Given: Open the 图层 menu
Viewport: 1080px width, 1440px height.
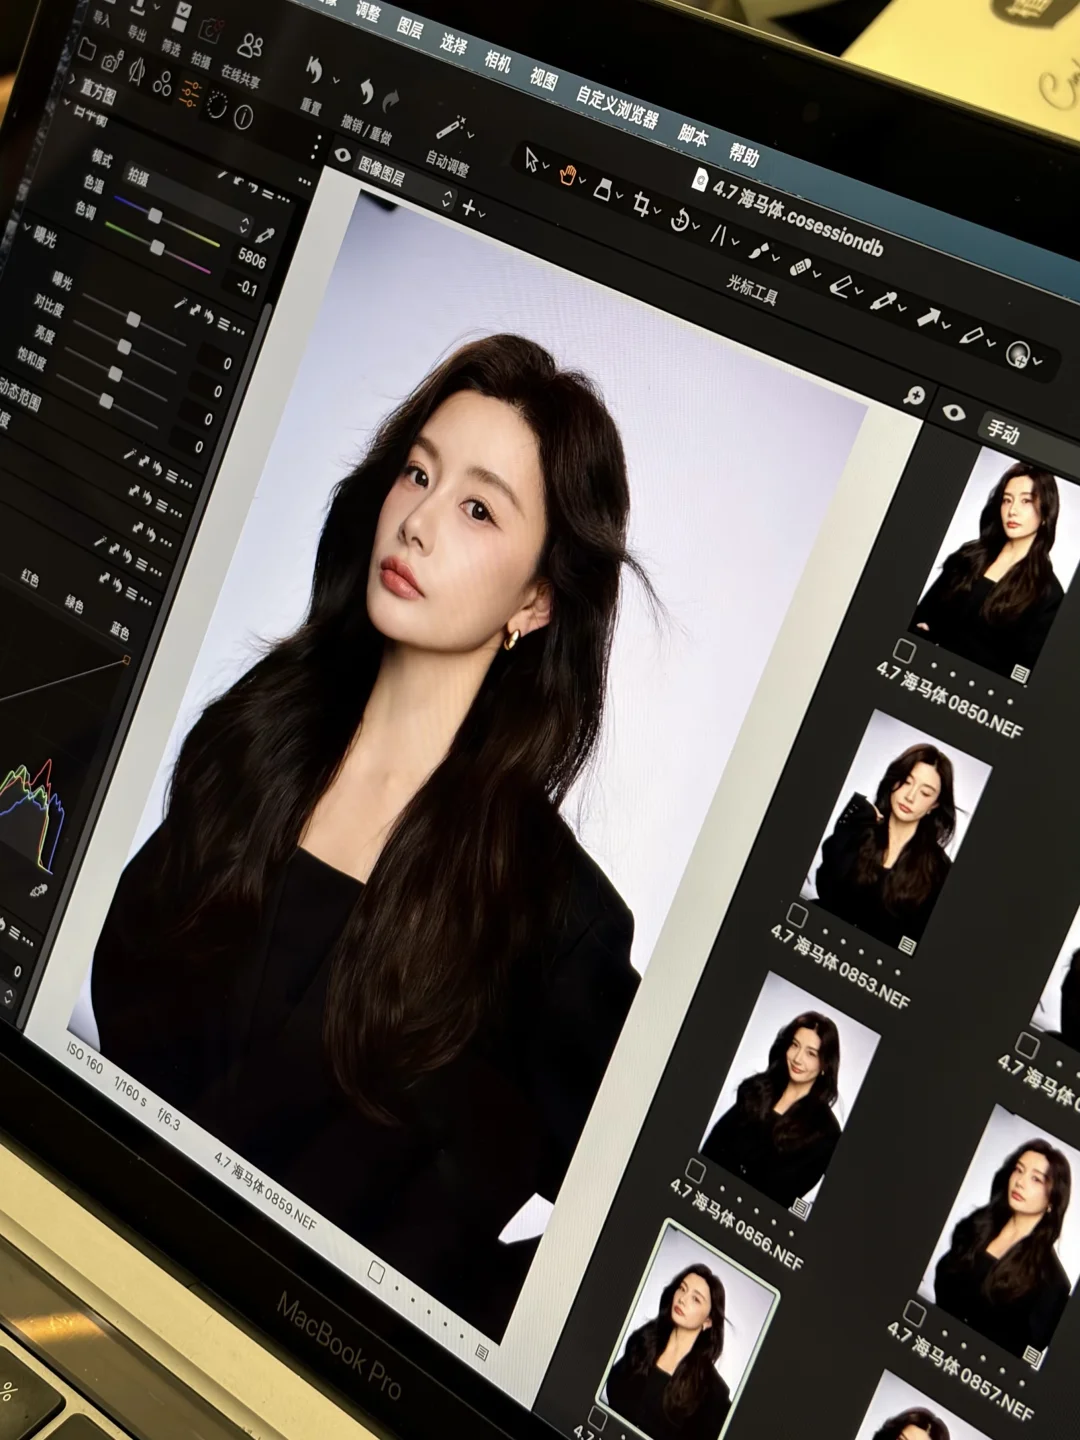Looking at the screenshot, I should click(410, 27).
